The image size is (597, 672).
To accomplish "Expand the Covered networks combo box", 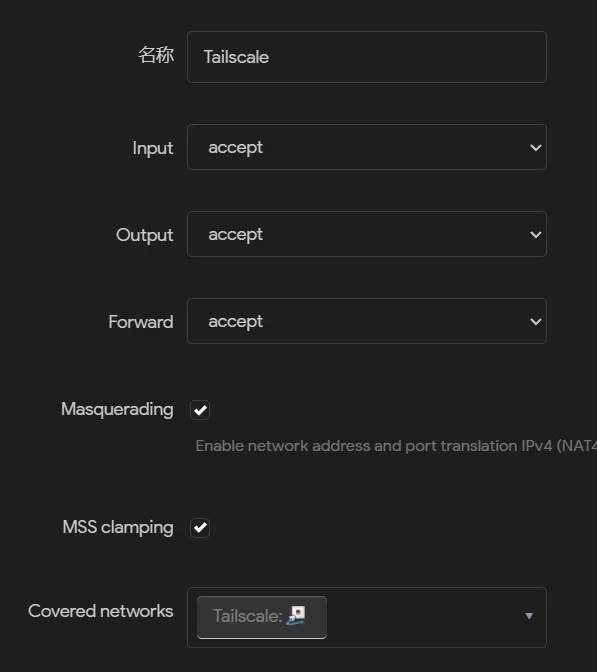I will point(367,617).
